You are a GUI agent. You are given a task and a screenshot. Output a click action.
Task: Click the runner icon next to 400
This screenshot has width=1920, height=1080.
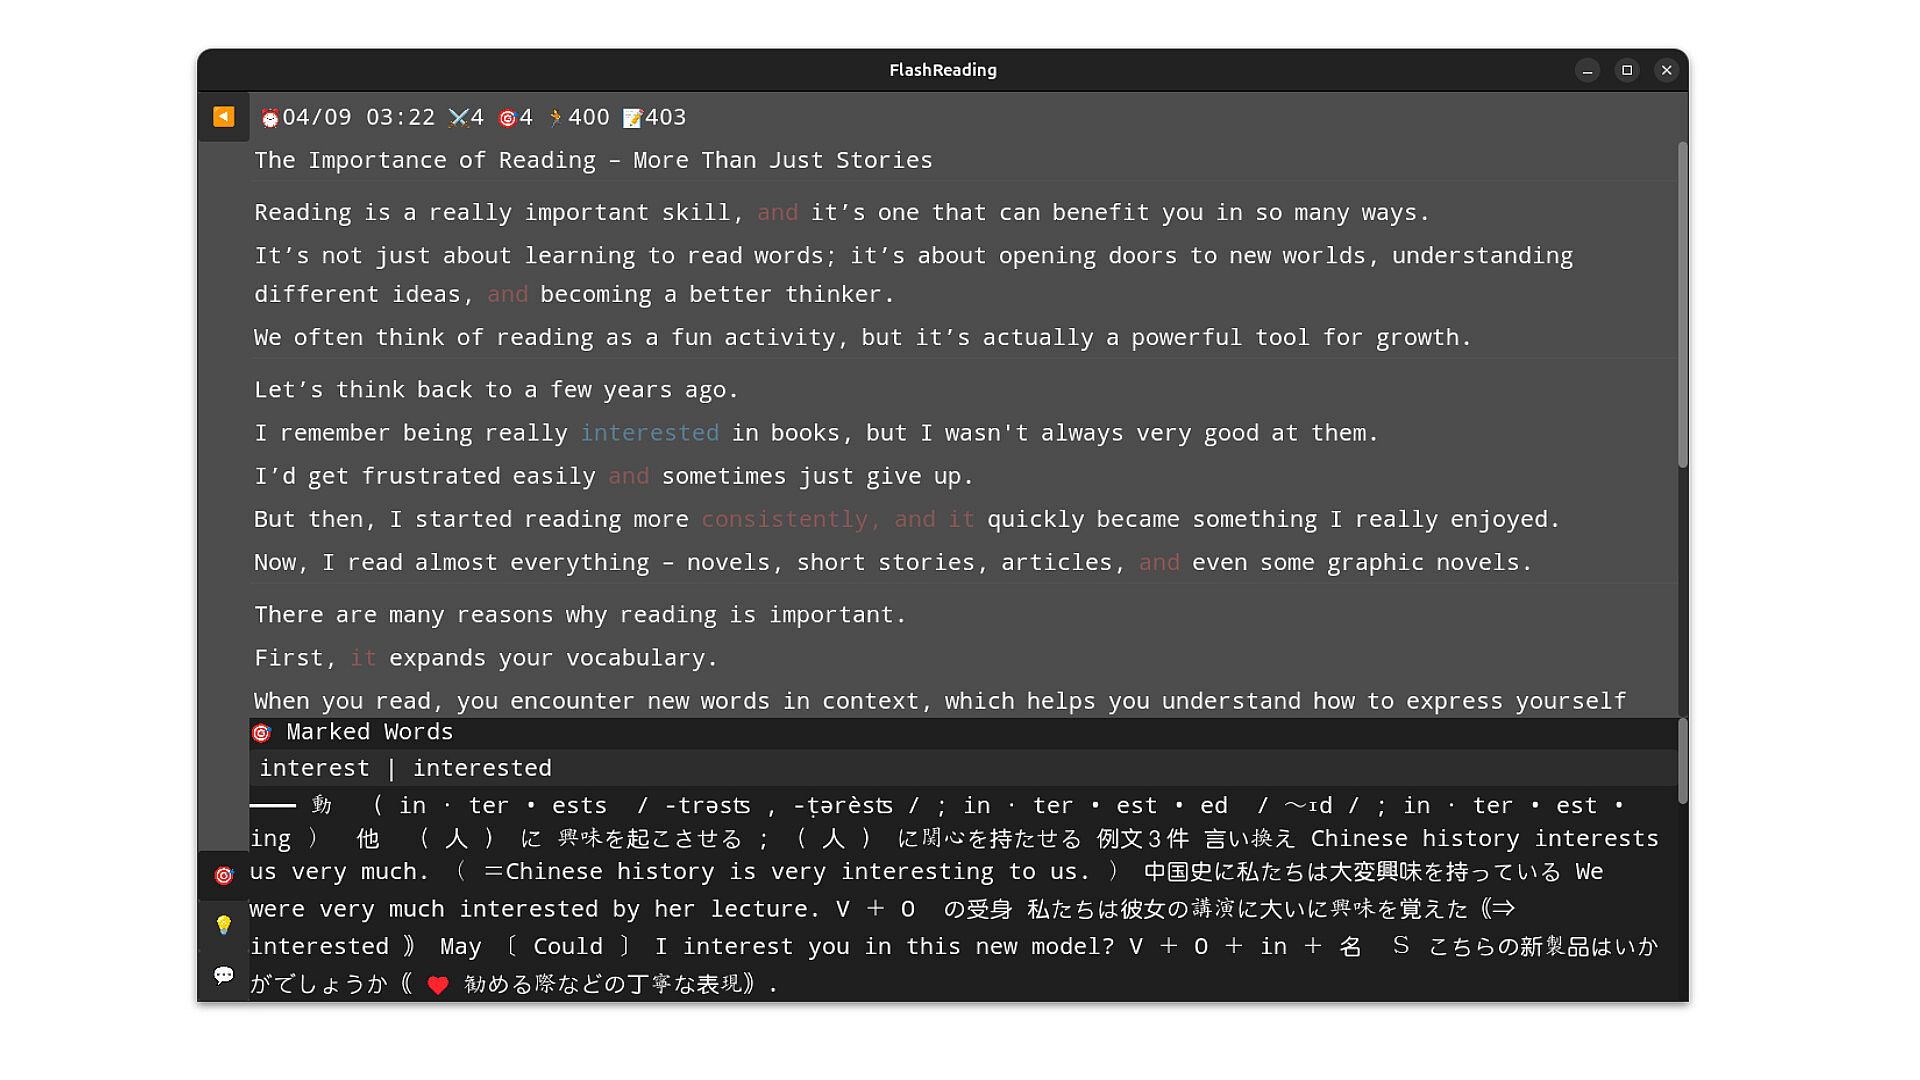click(556, 118)
